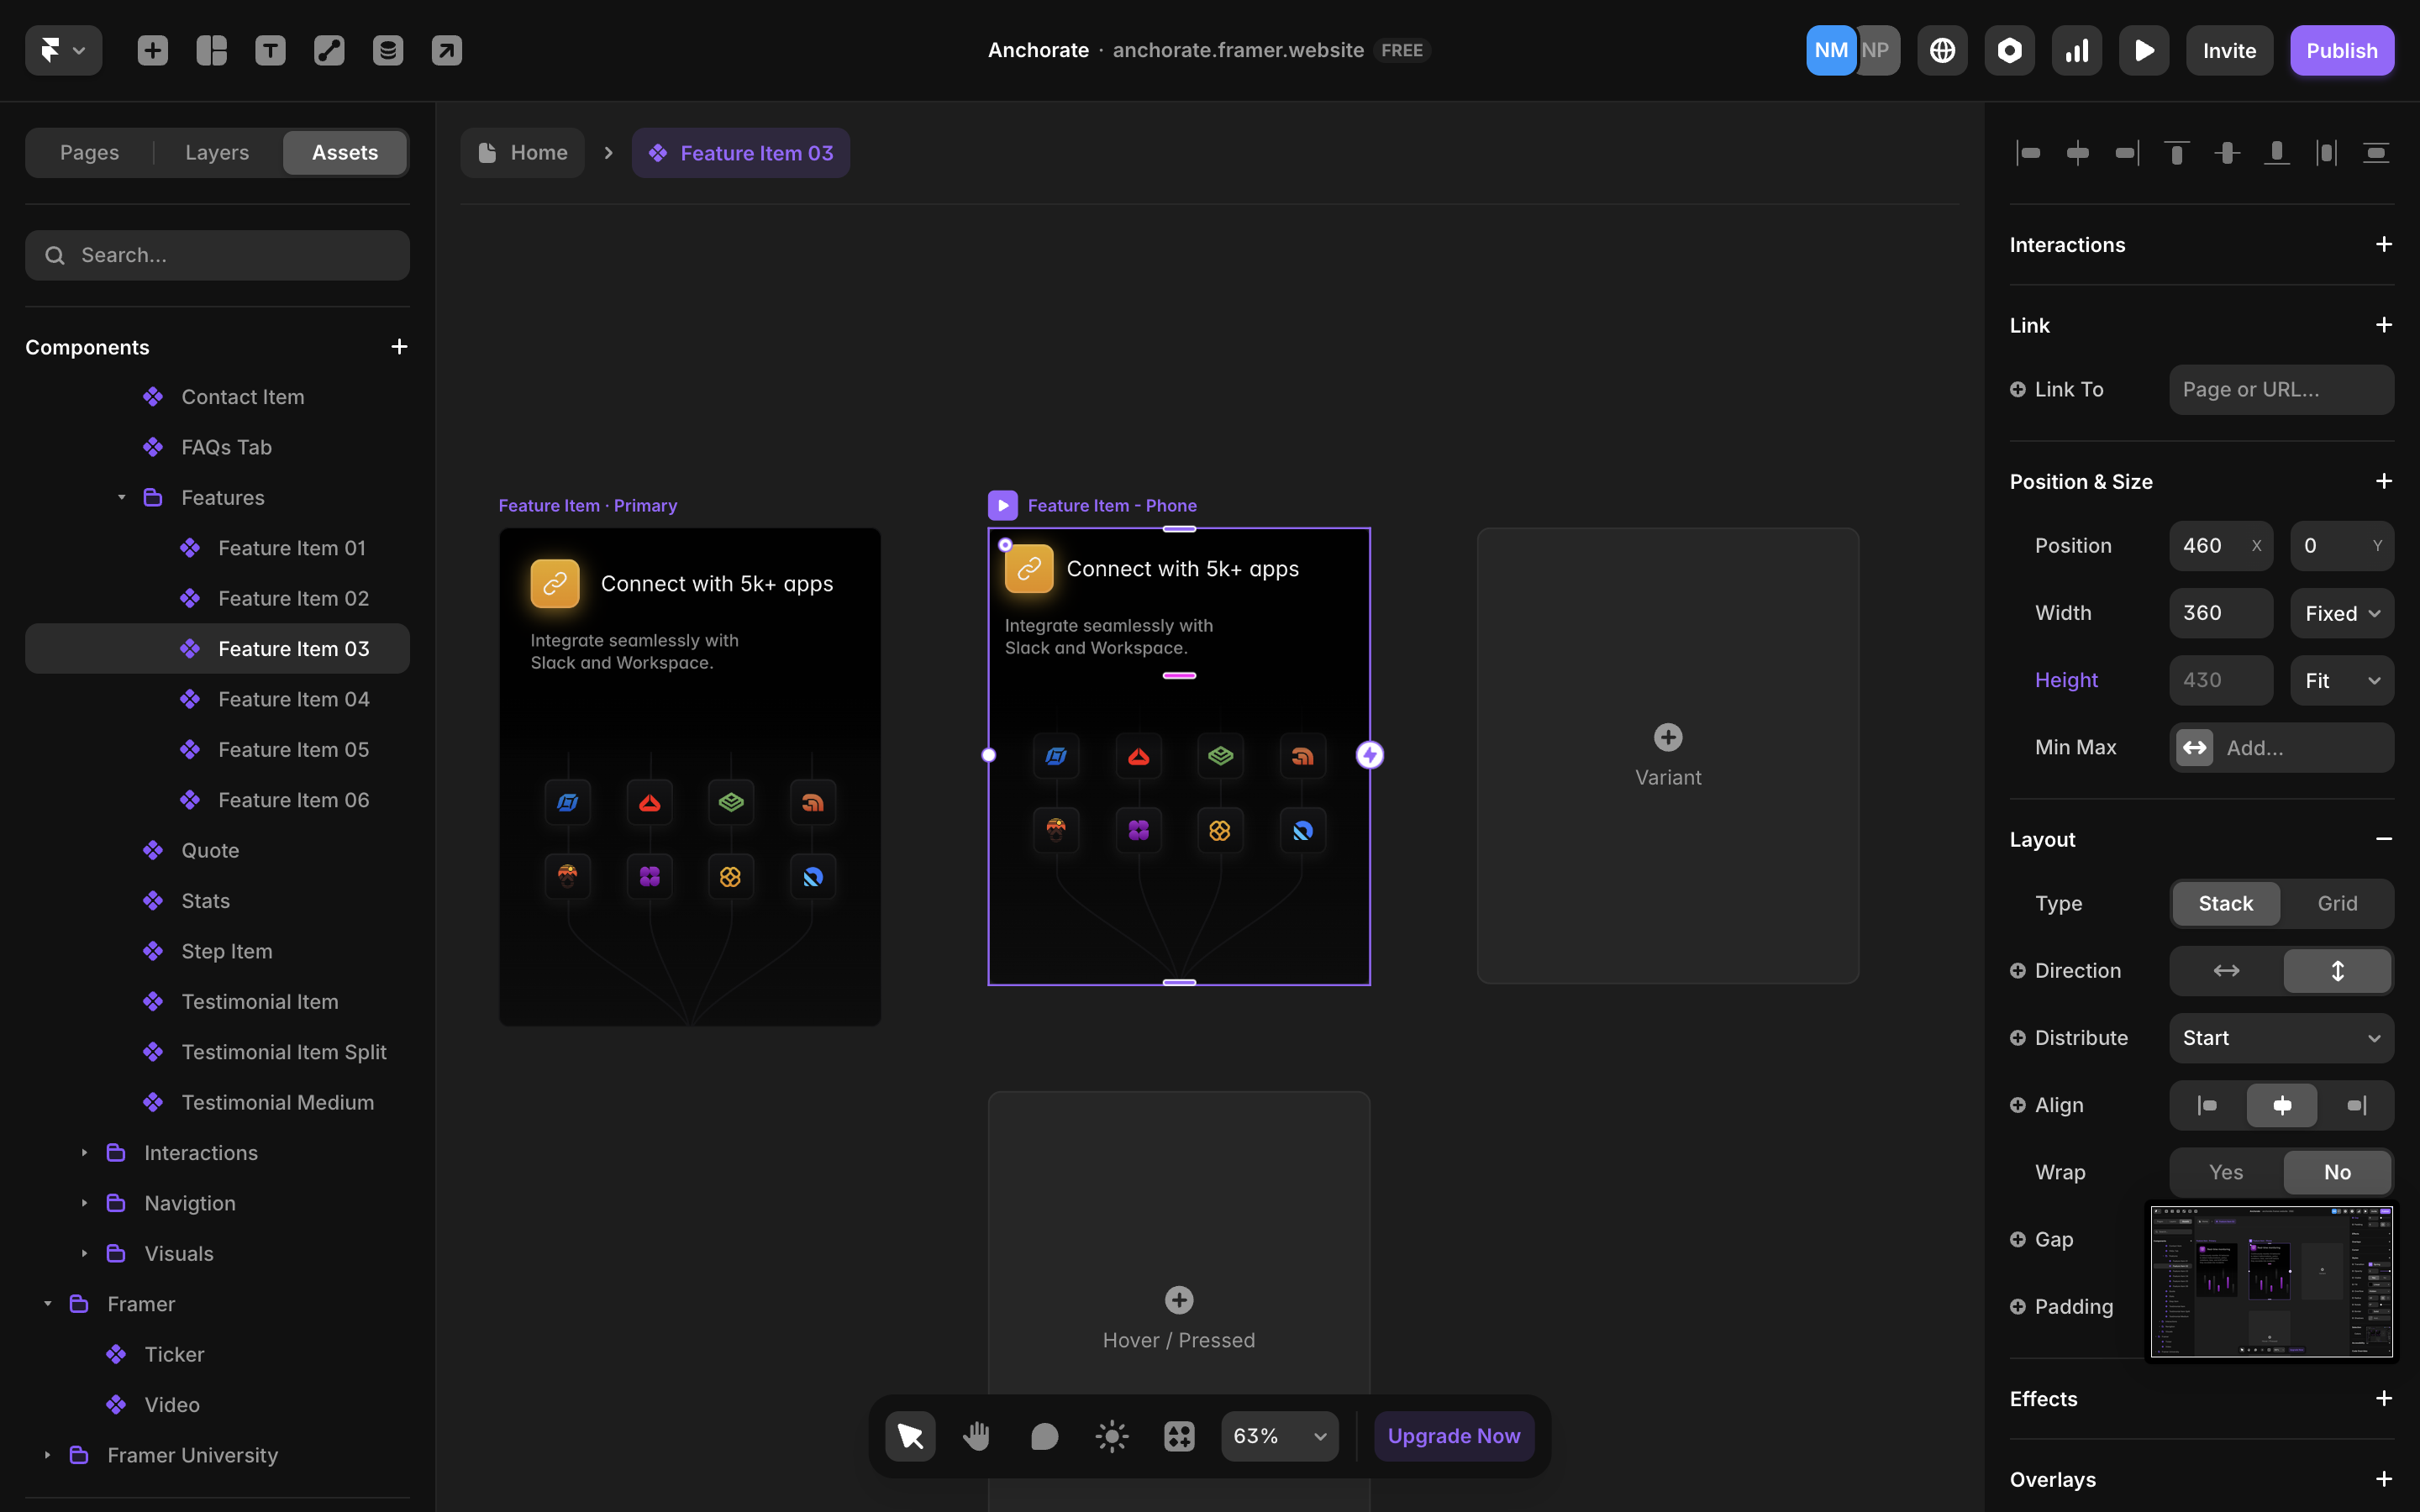Set Wrap to Yes
2420x1512 pixels.
pos(2225,1171)
